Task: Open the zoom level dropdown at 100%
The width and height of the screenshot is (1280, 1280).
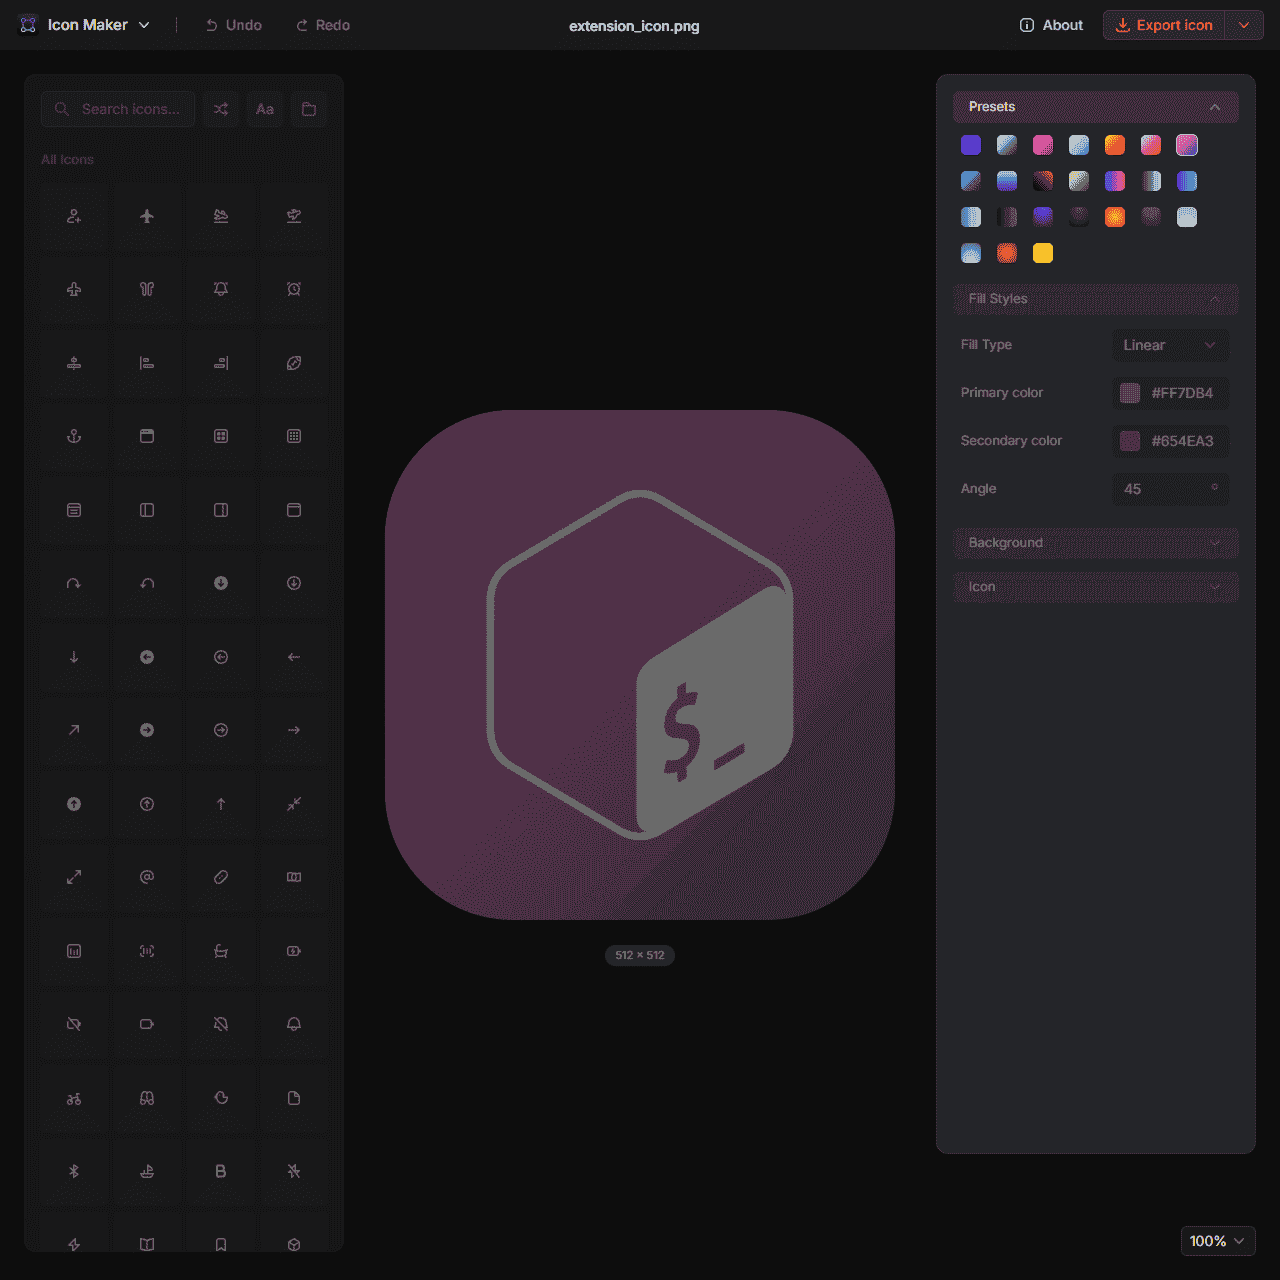Action: tap(1217, 1241)
